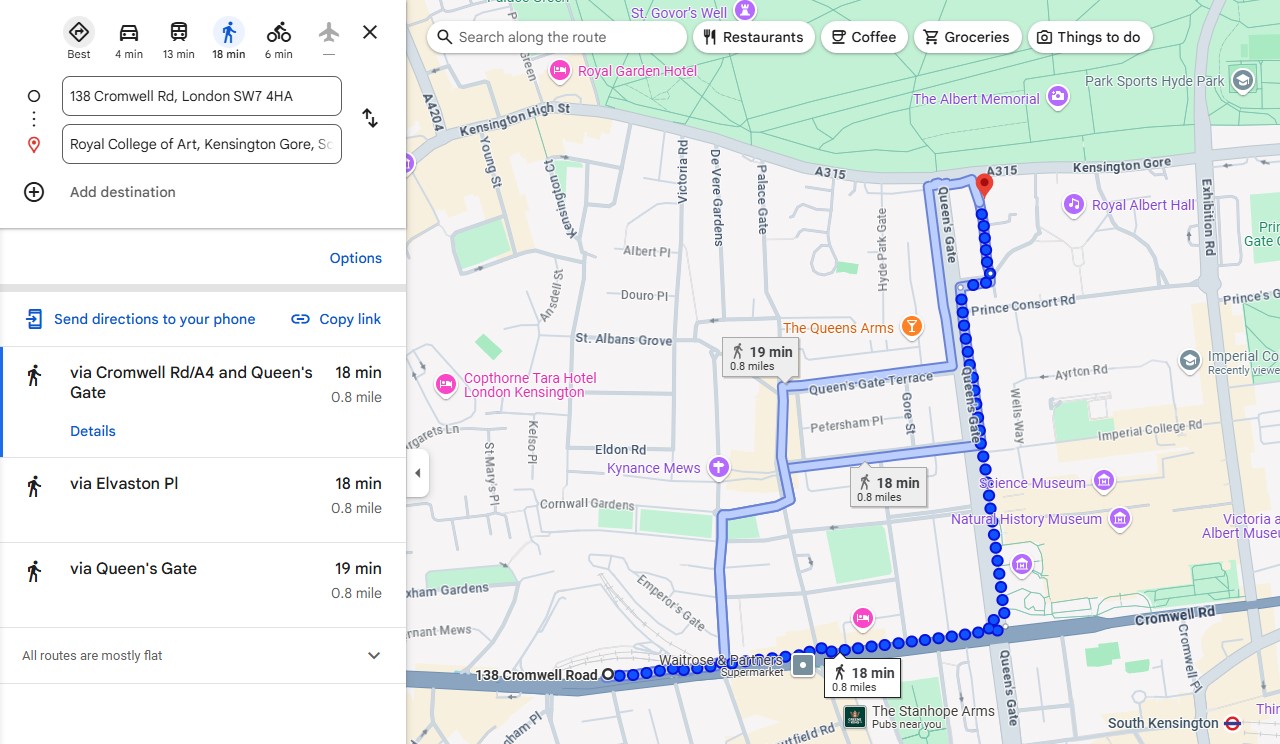Expand 'All routes are mostly flat' details
Image resolution: width=1280 pixels, height=744 pixels.
[x=373, y=655]
